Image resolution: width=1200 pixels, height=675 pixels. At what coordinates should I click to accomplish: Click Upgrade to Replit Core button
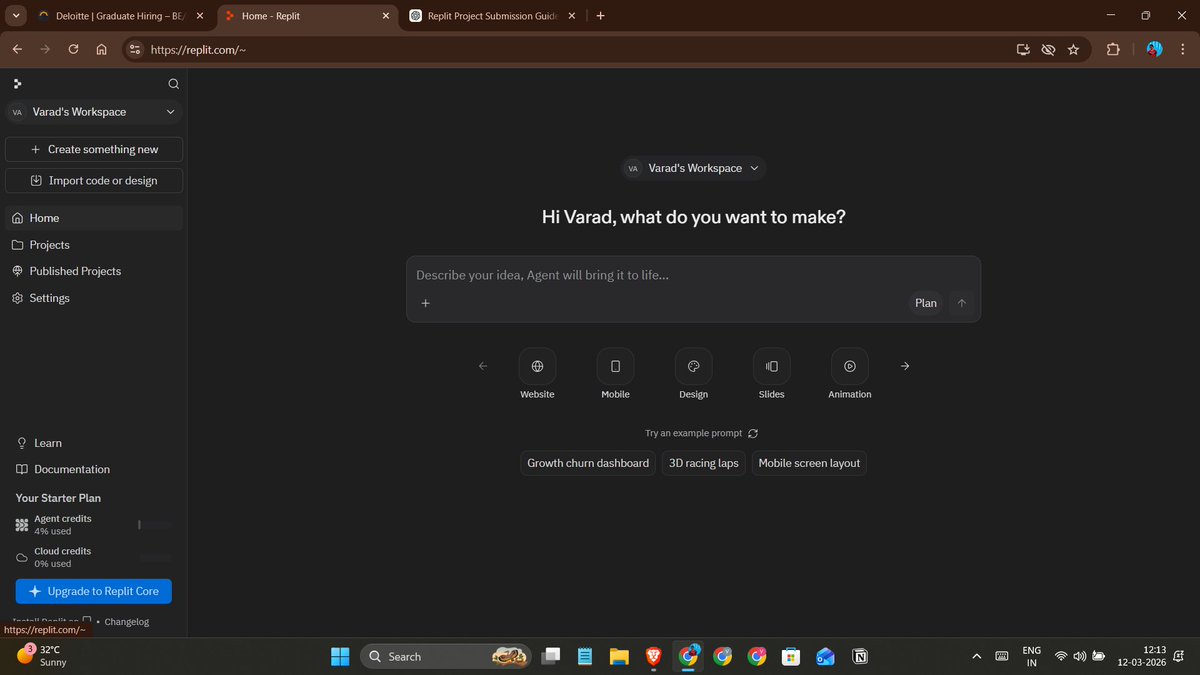94,591
